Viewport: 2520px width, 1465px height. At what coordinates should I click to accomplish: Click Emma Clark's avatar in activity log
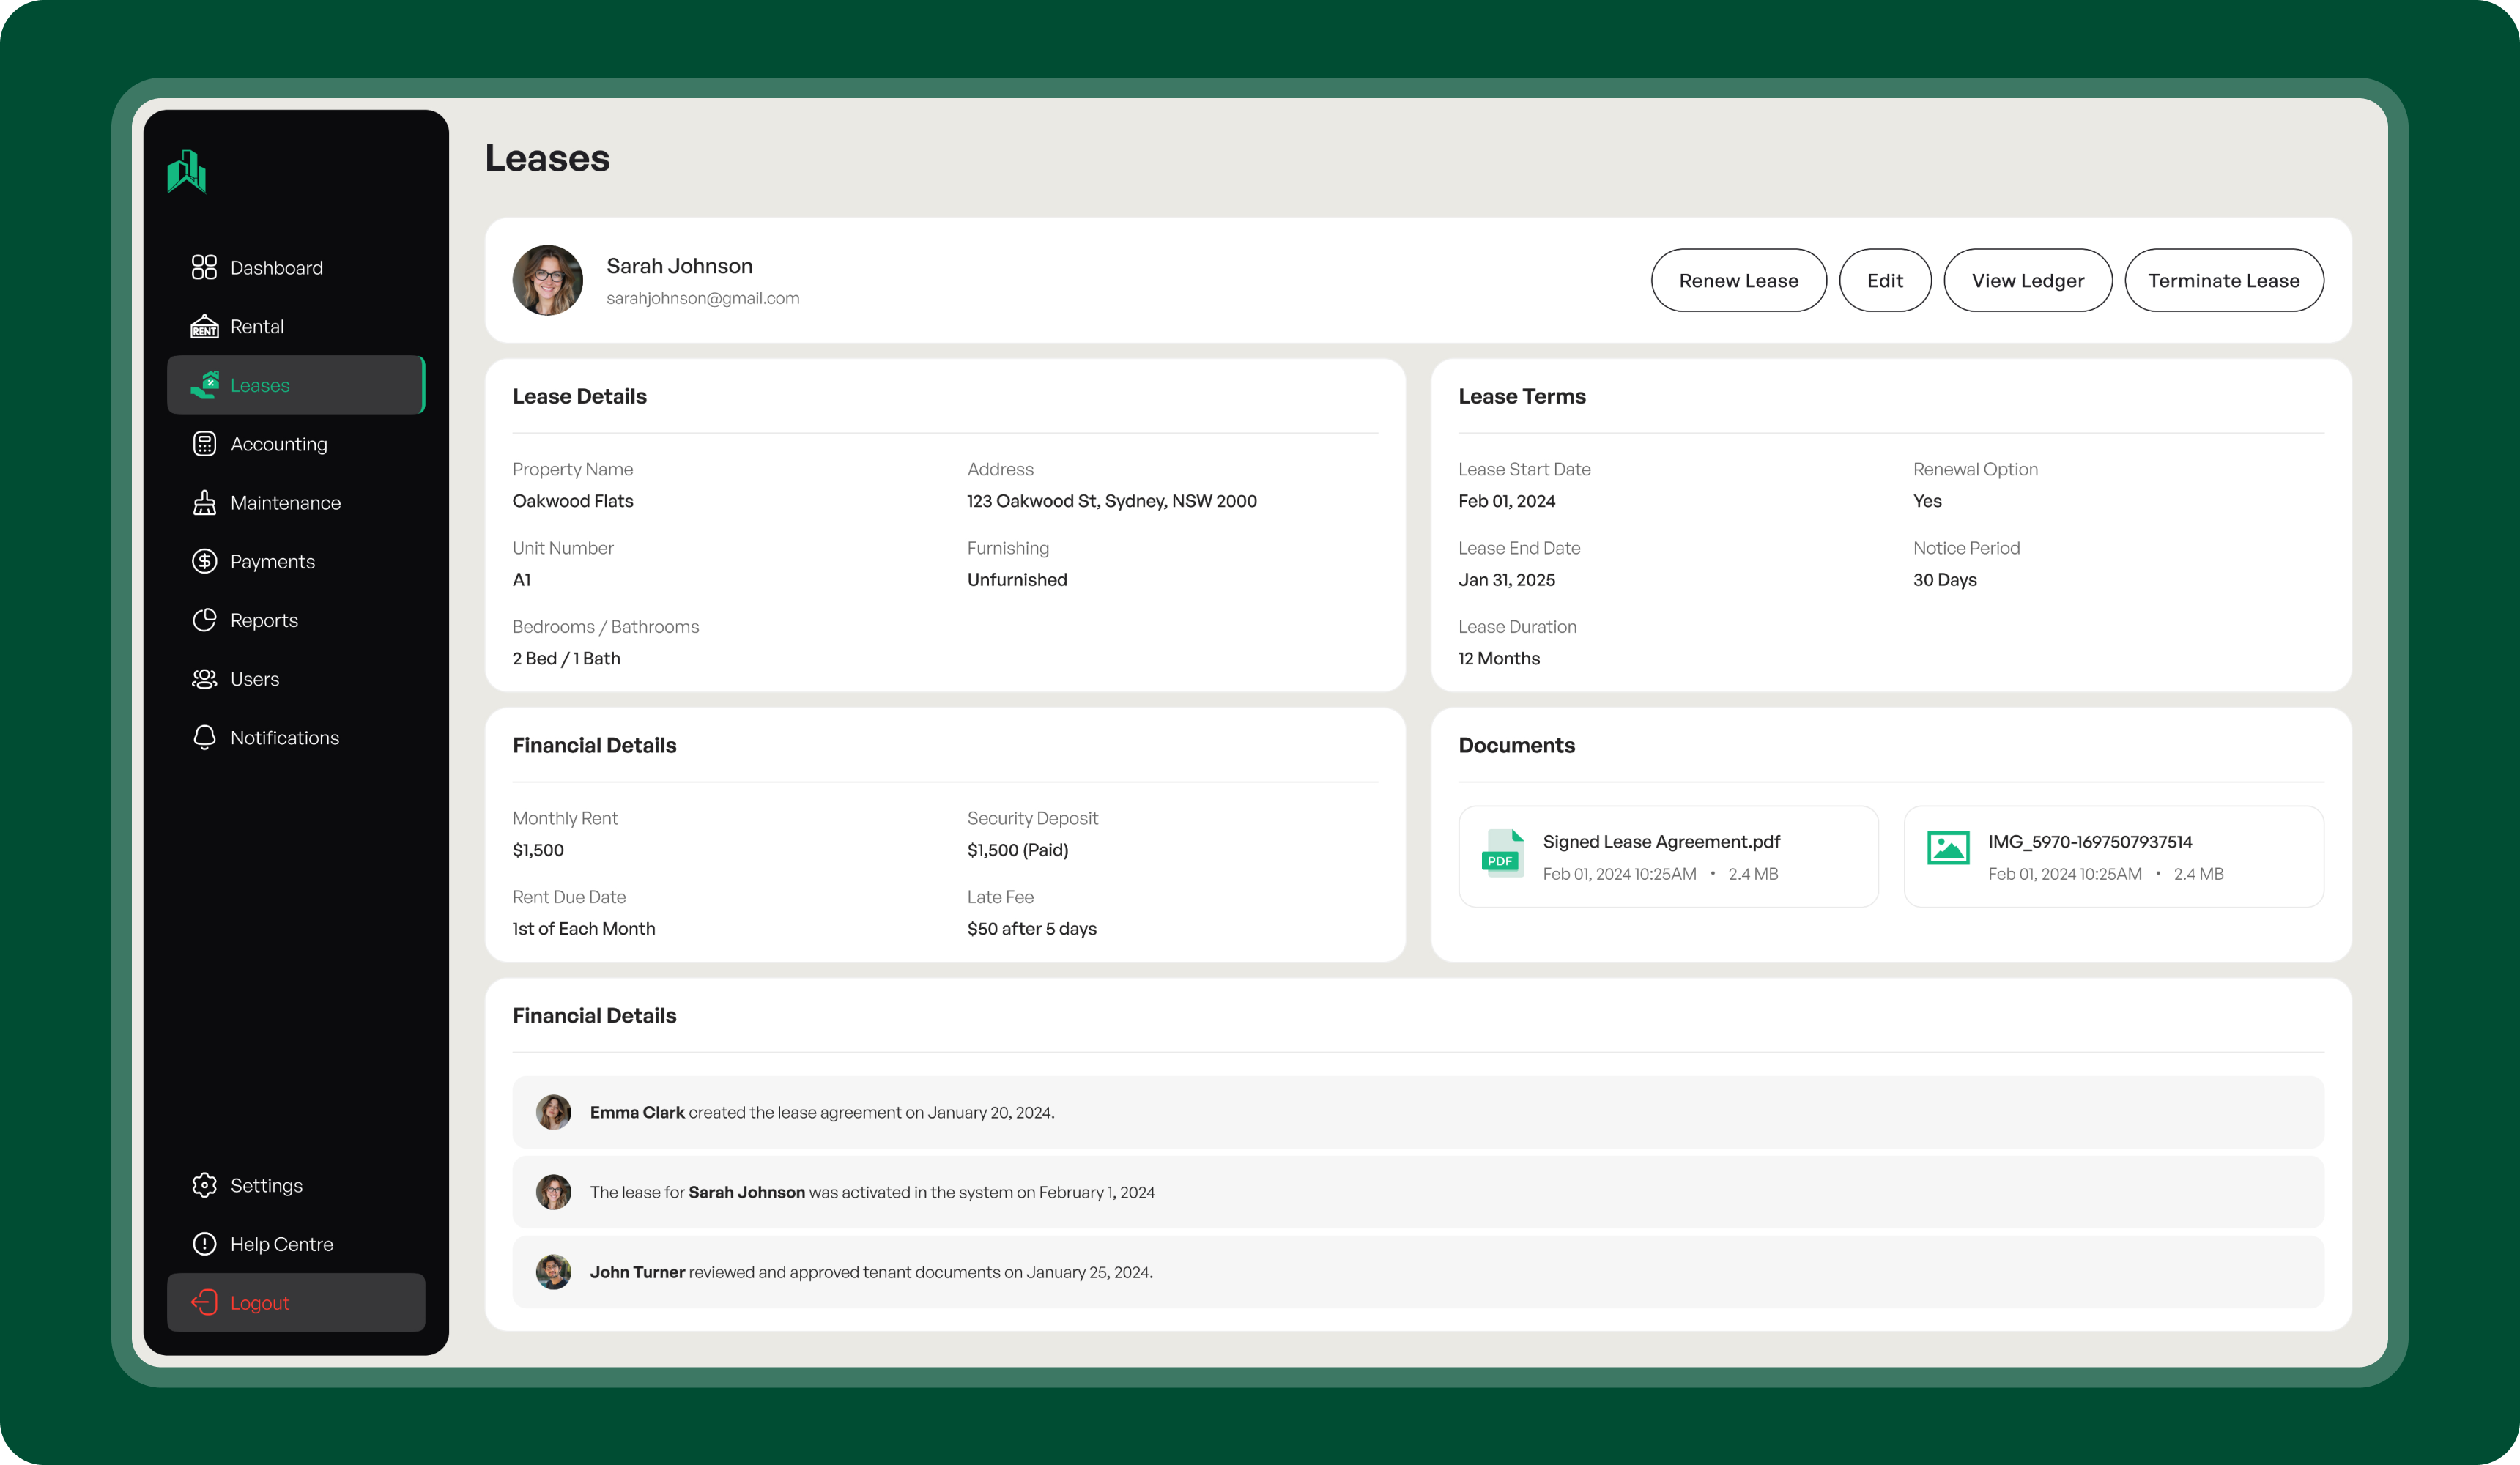553,1112
